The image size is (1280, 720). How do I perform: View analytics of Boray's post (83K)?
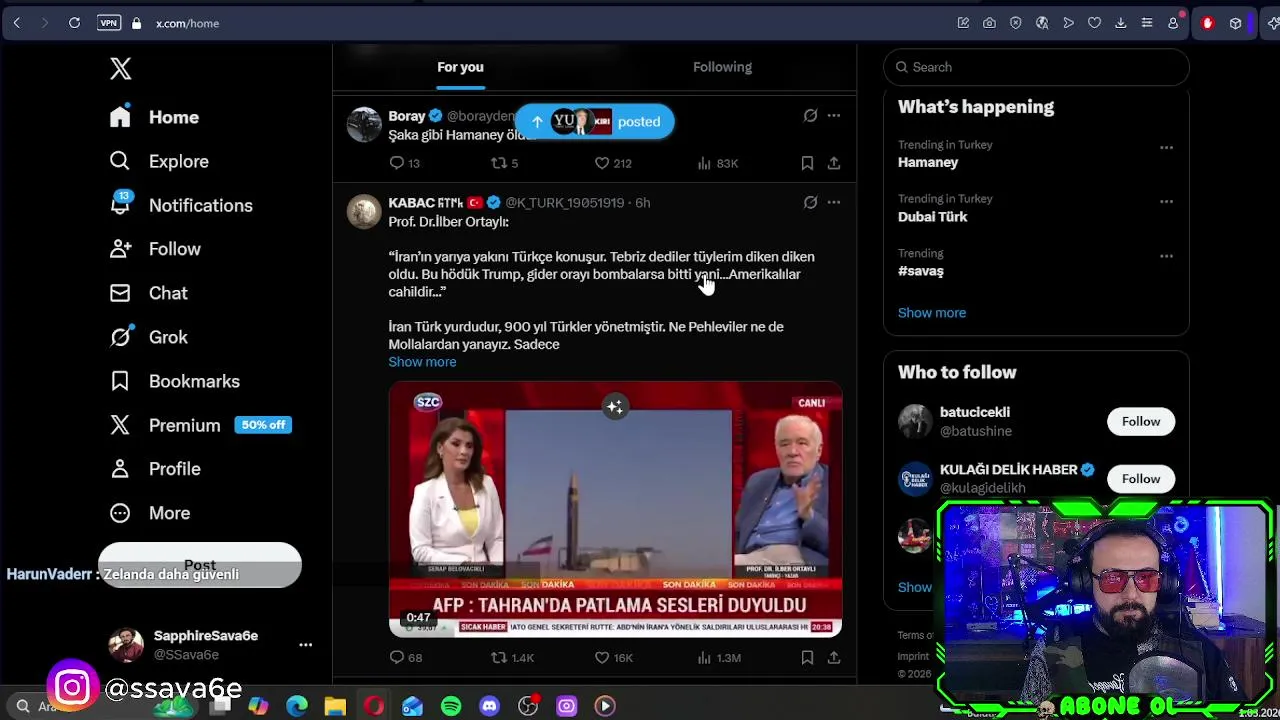[717, 163]
